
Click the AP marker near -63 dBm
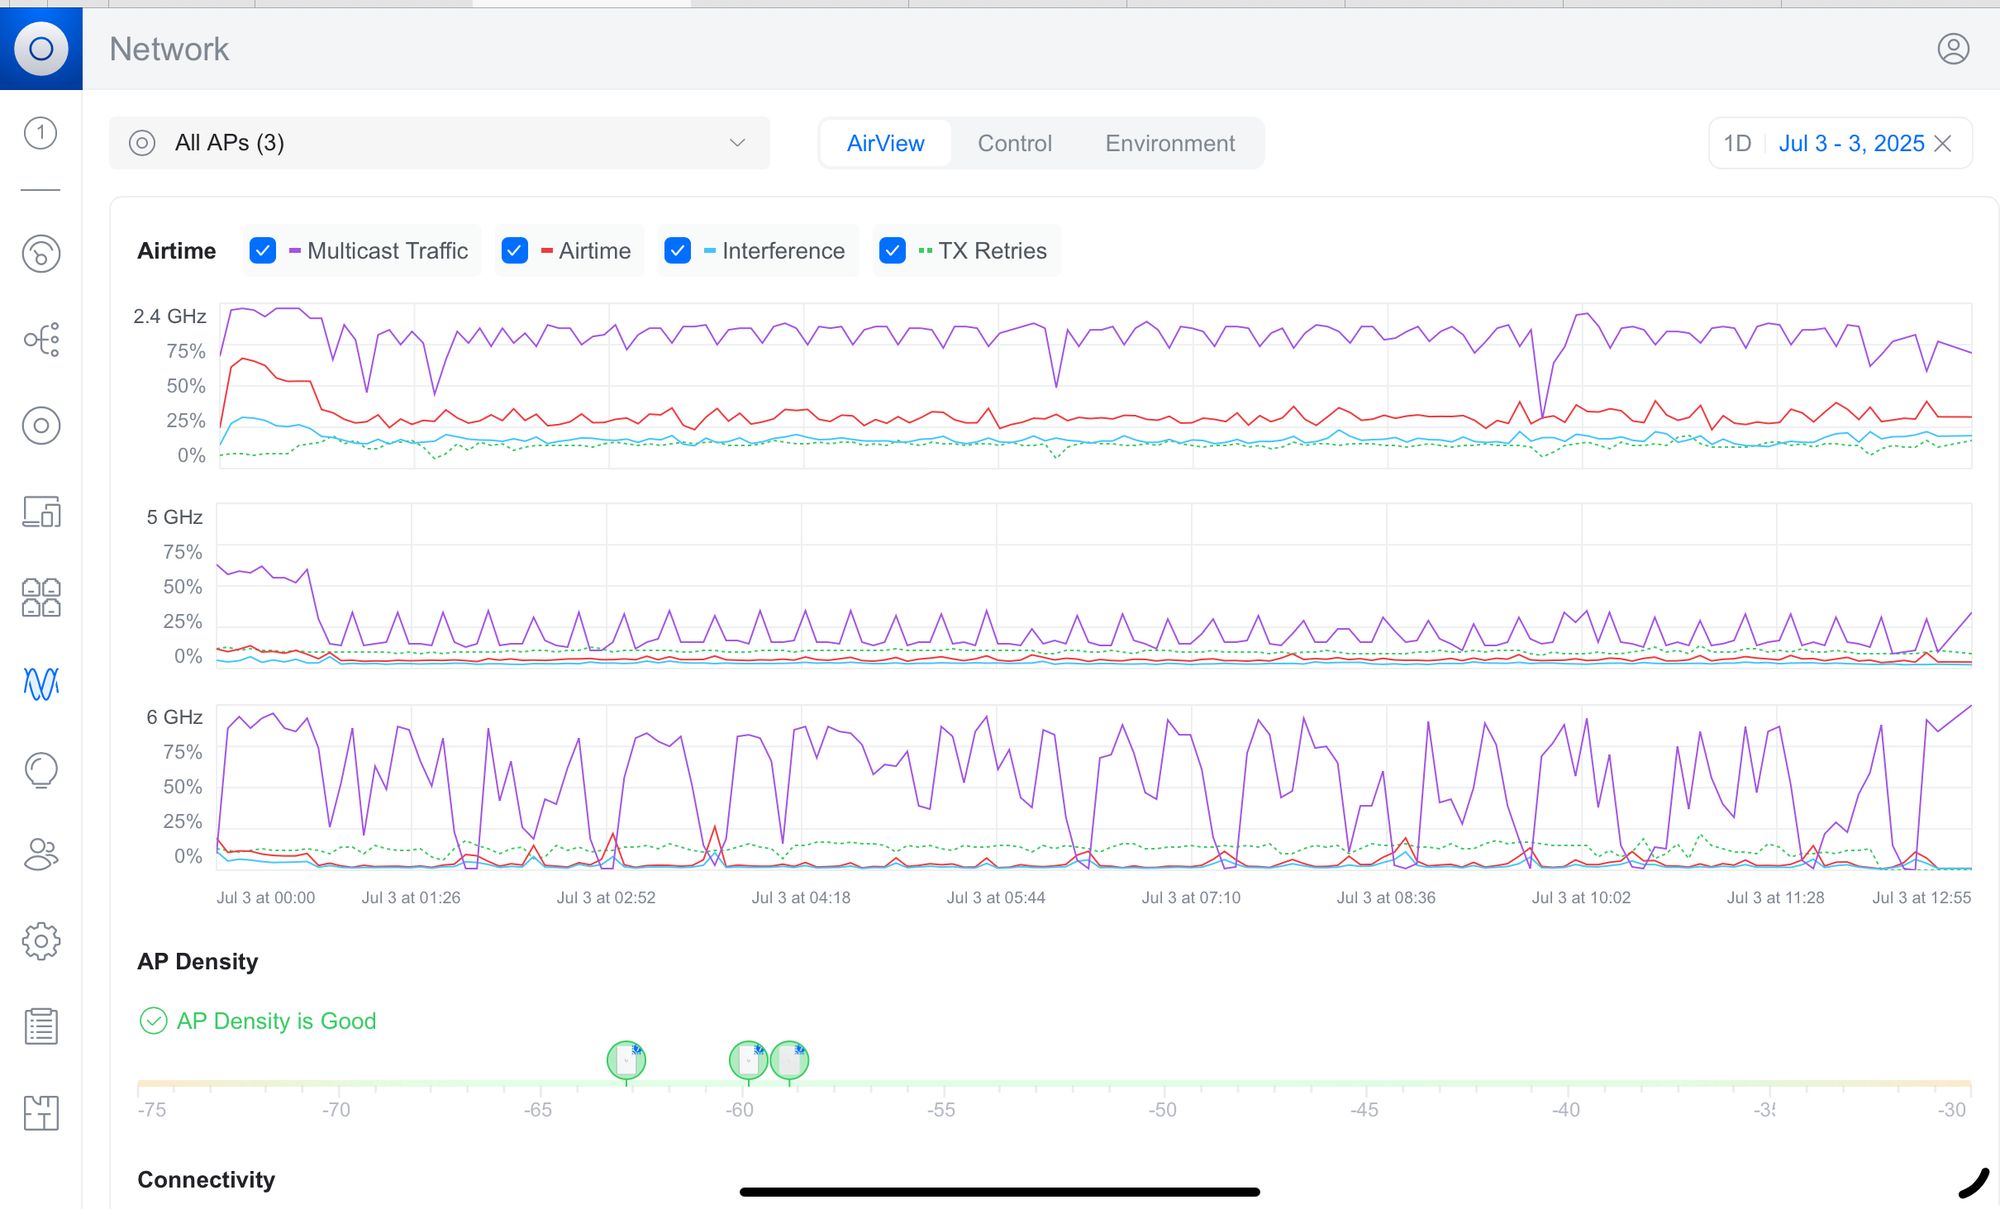(626, 1060)
